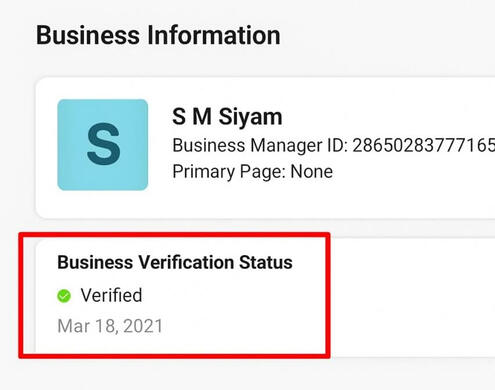Viewport: 495px width, 390px height.
Task: Click the Verified status text
Action: coord(111,295)
